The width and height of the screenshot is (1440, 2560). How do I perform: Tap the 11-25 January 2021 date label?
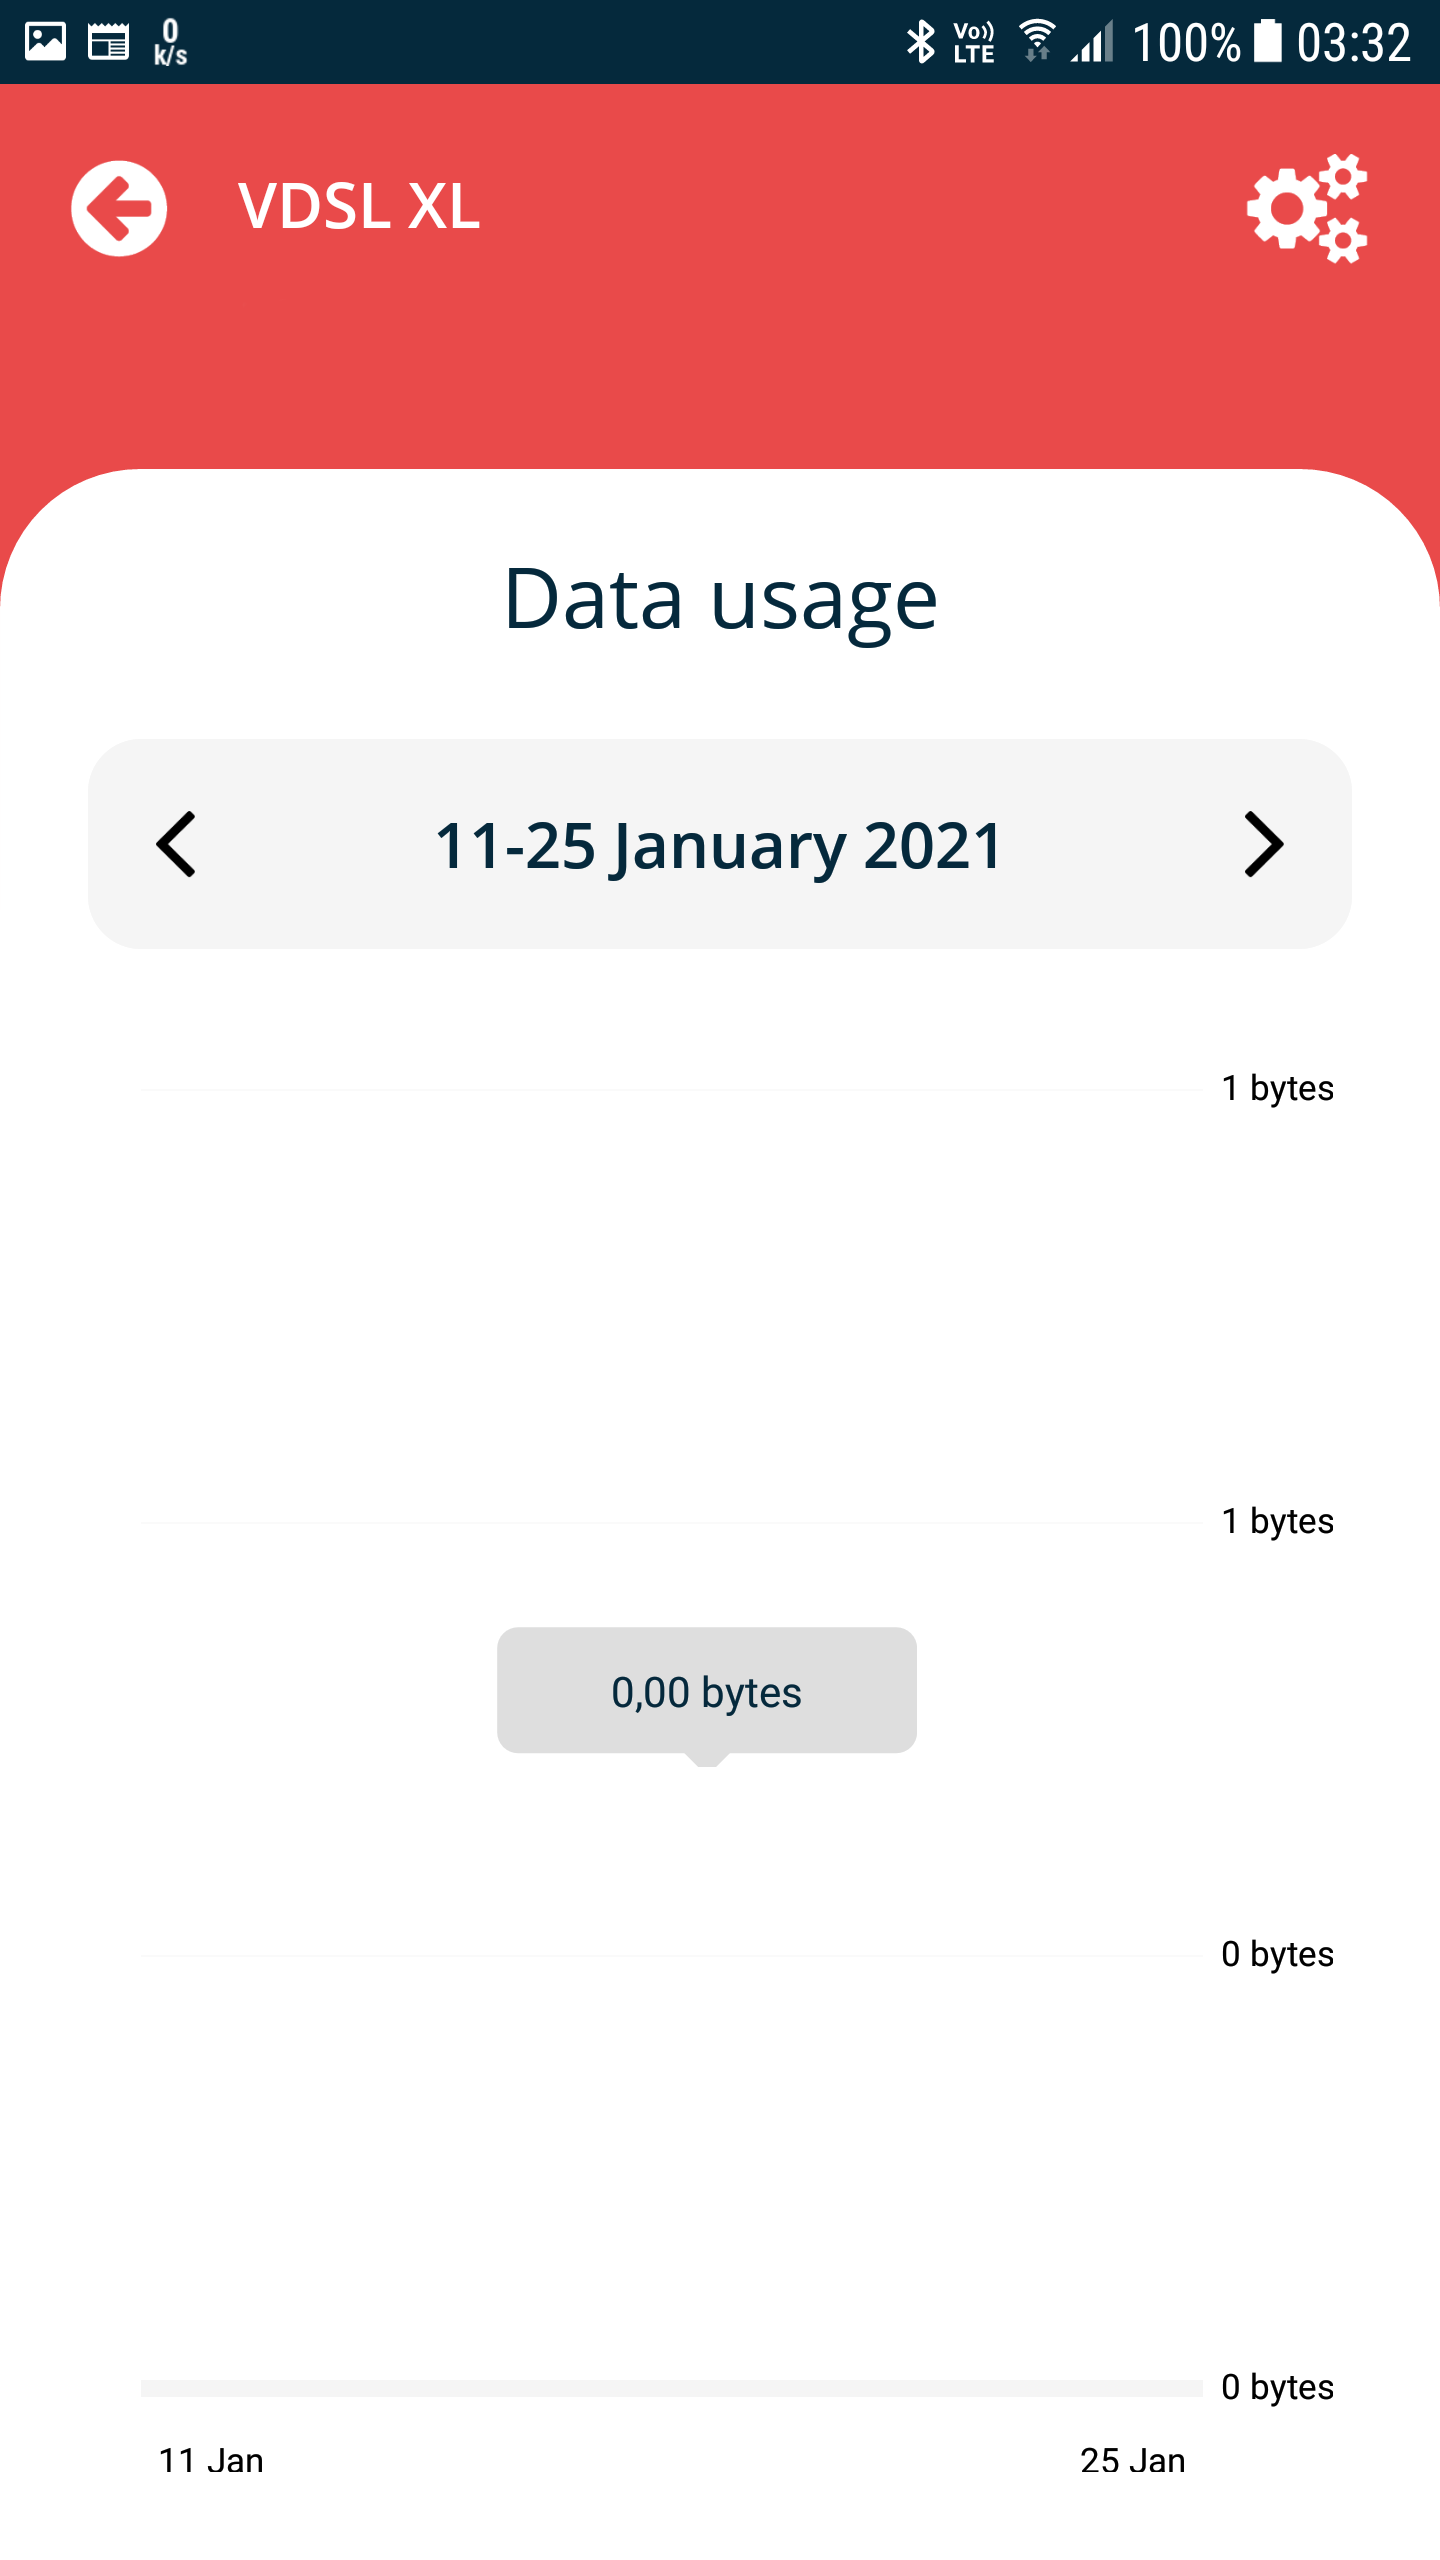click(x=719, y=846)
